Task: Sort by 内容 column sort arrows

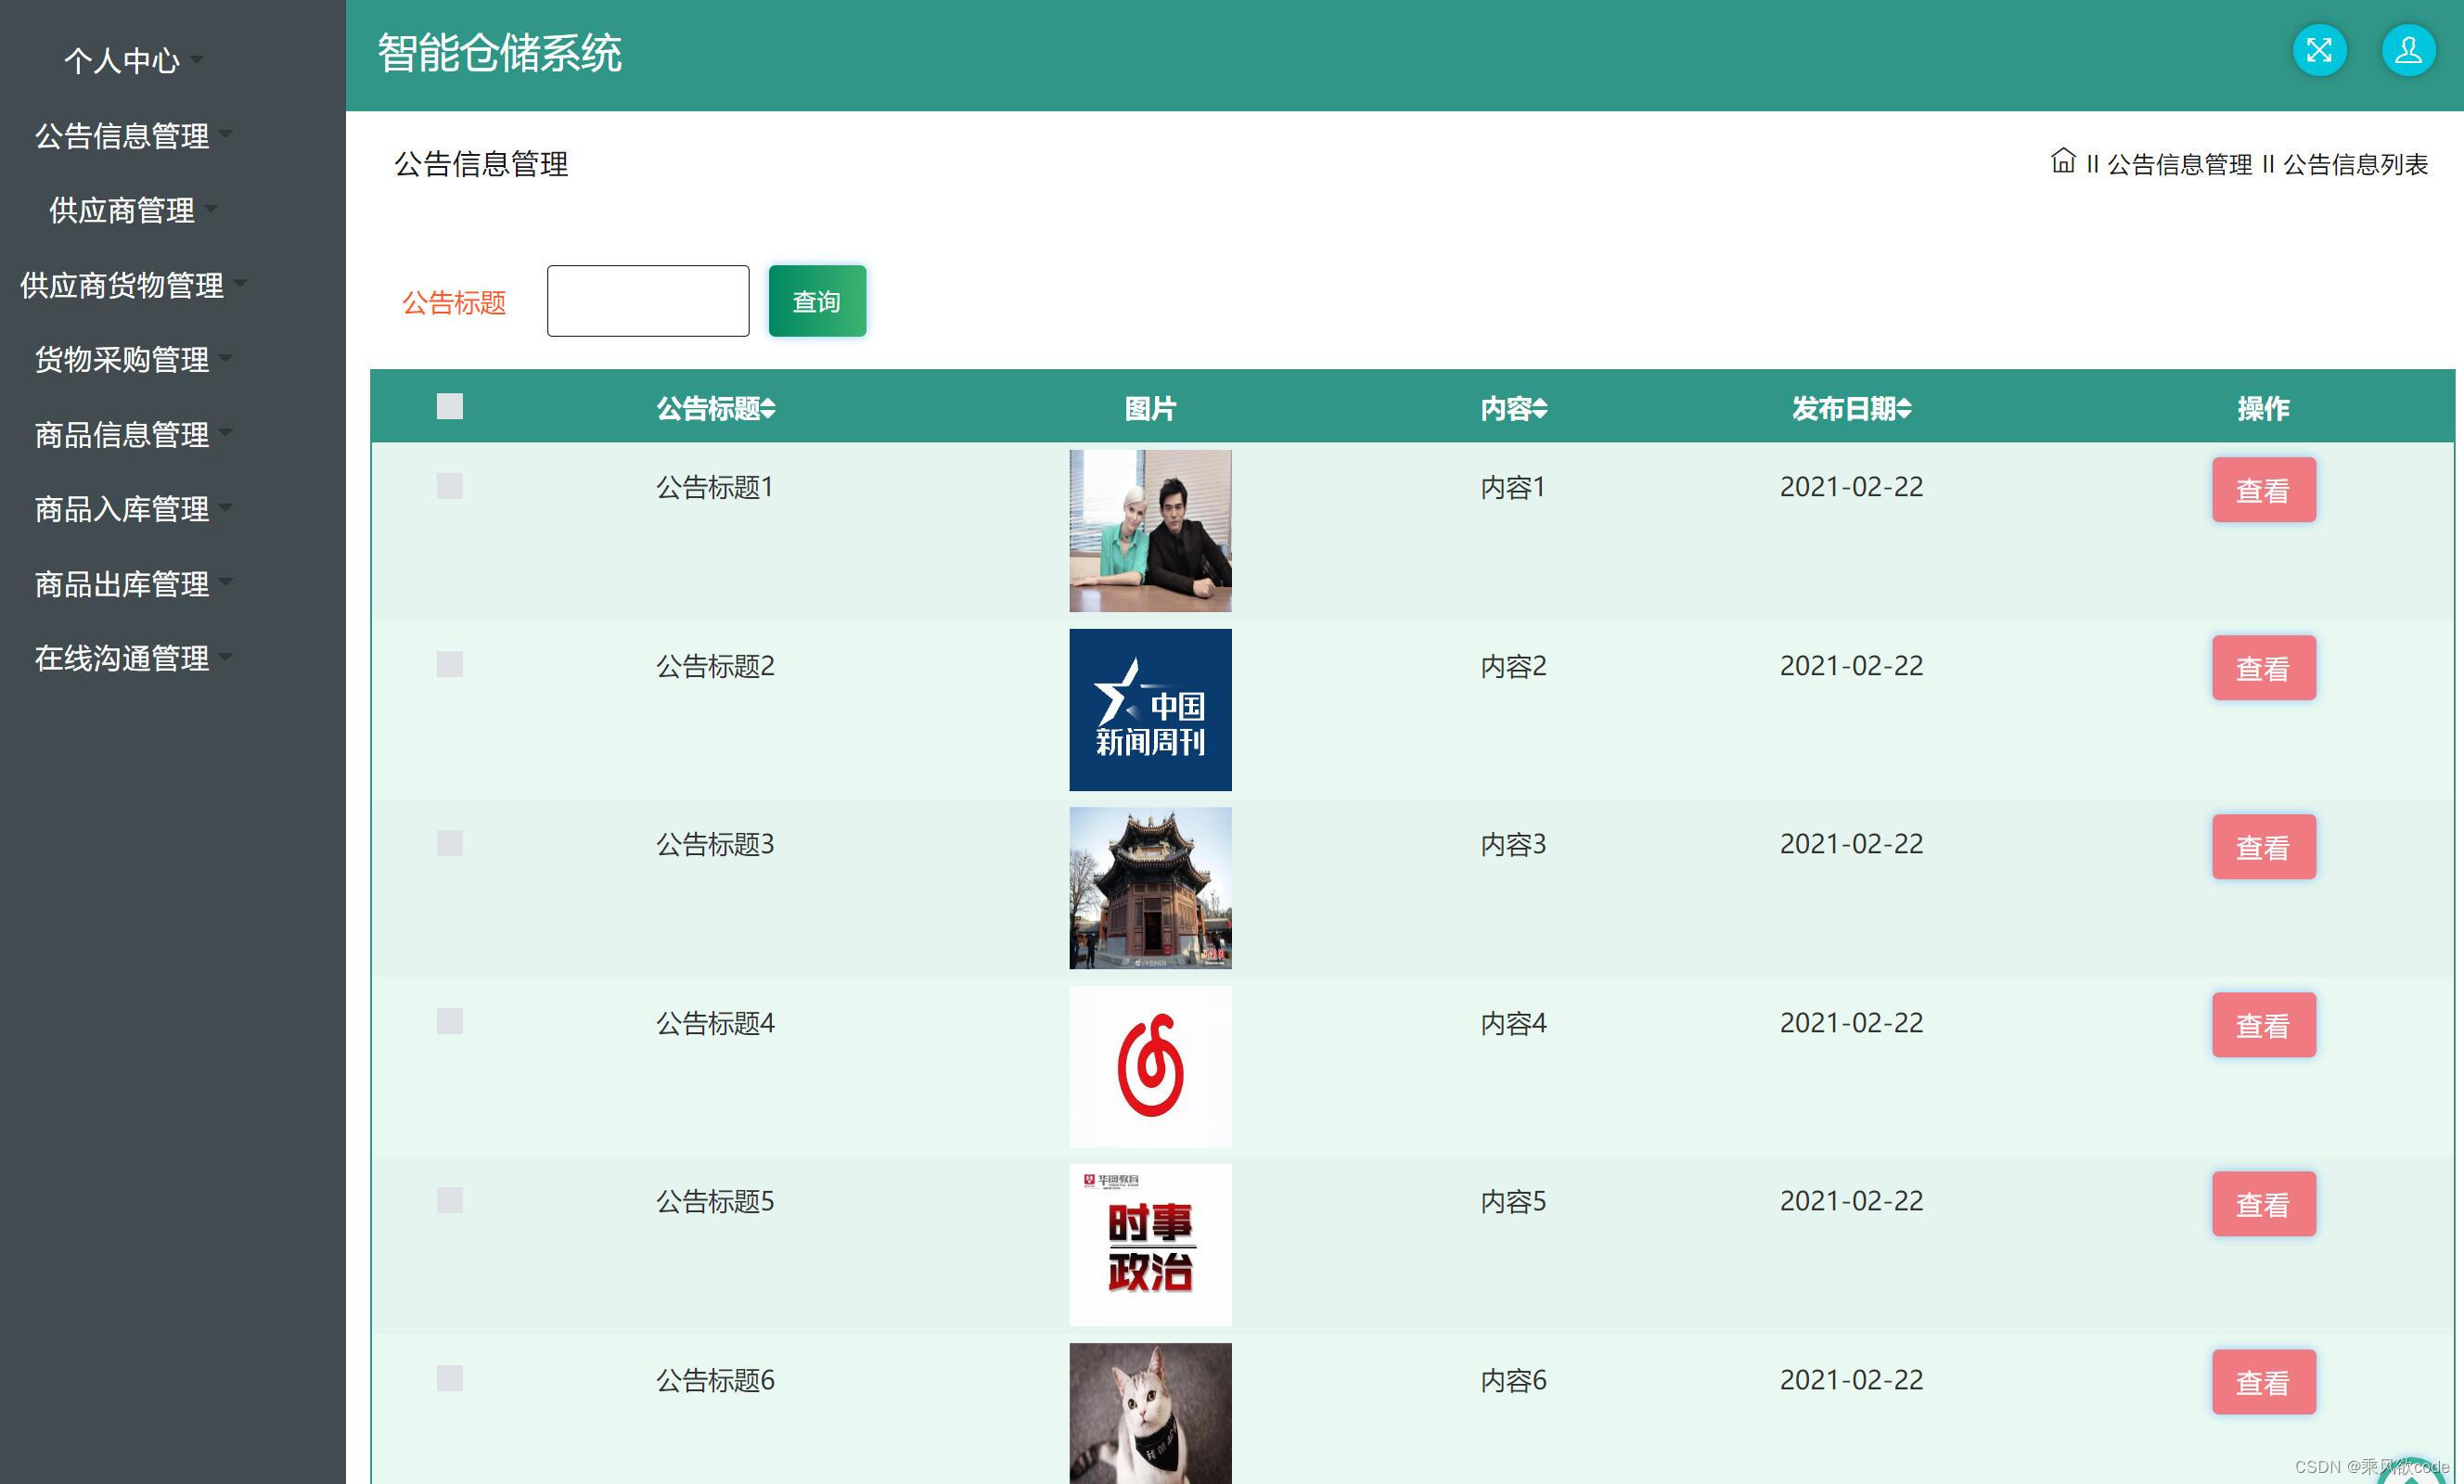Action: tap(1540, 408)
